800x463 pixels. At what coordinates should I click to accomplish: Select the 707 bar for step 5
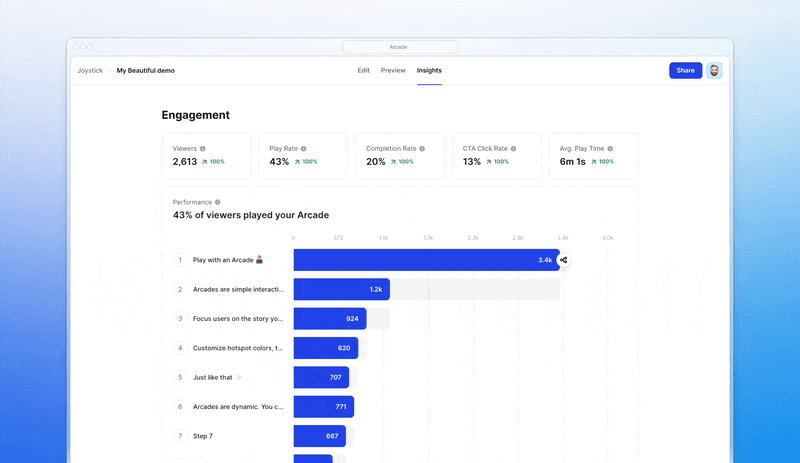[321, 377]
